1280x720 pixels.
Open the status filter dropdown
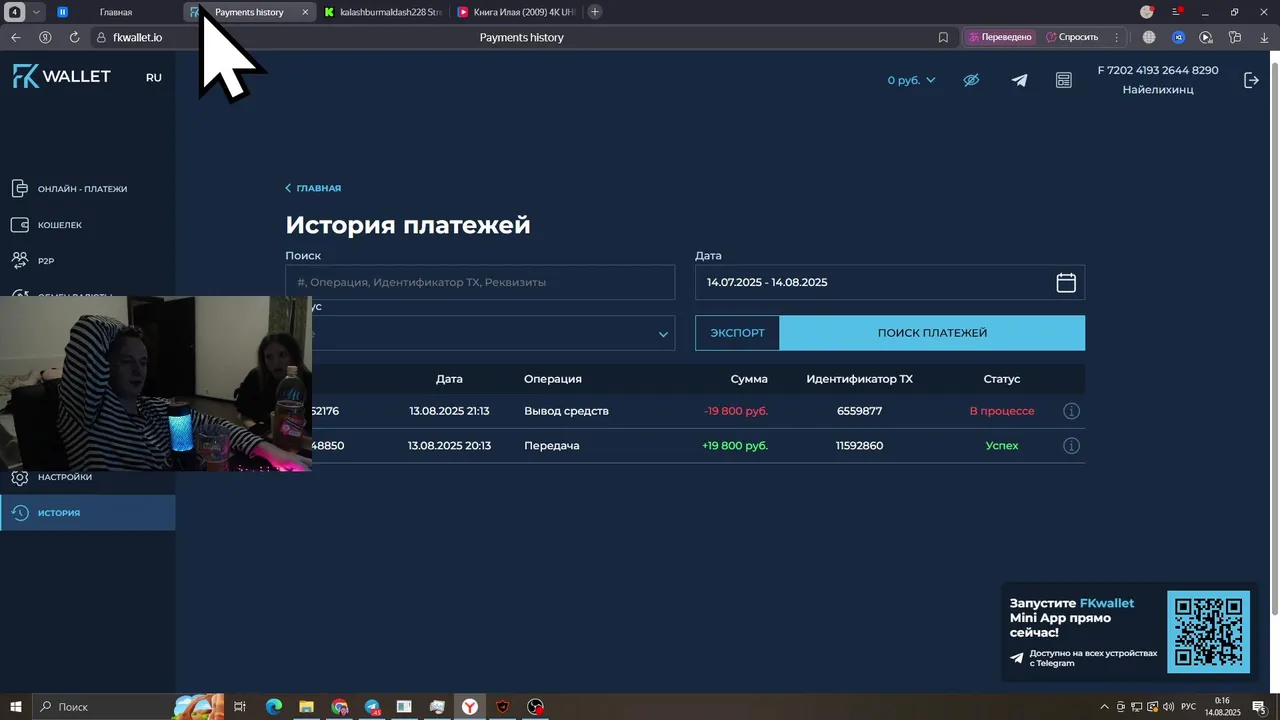480,334
